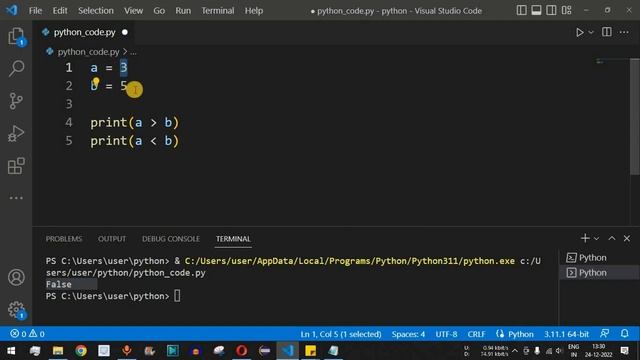Switch to the TERMINAL panel tab

tap(233, 239)
